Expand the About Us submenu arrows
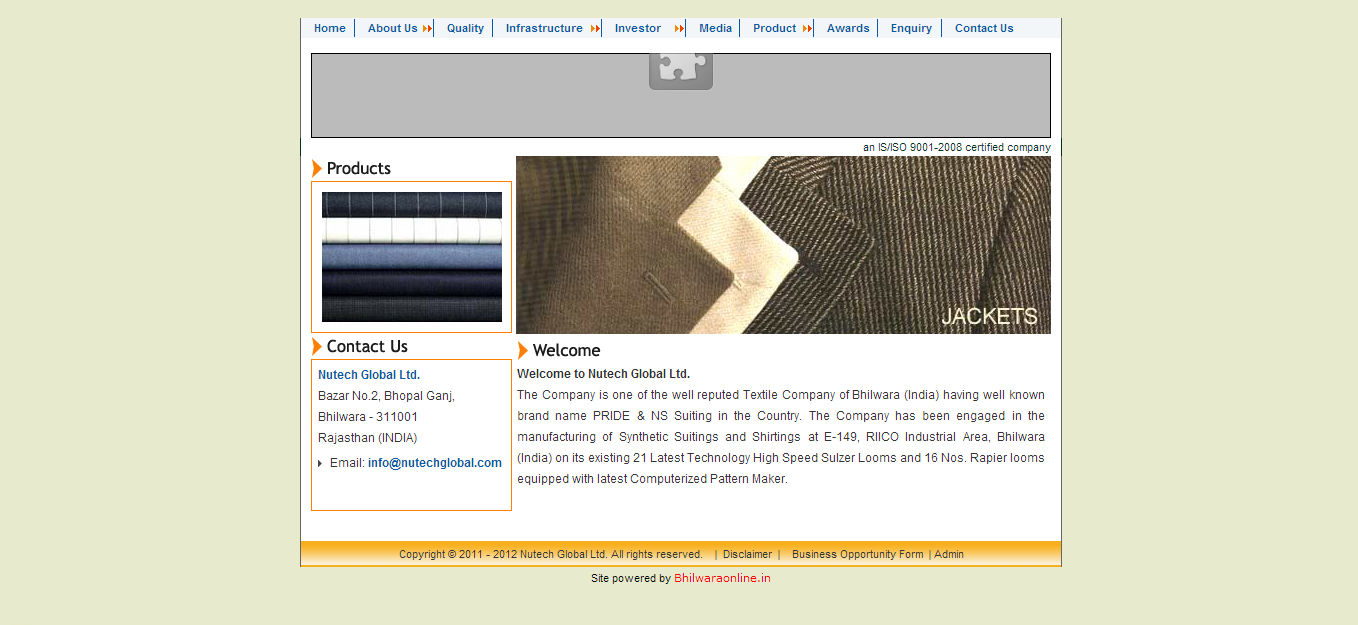The height and width of the screenshot is (625, 1358). point(428,29)
